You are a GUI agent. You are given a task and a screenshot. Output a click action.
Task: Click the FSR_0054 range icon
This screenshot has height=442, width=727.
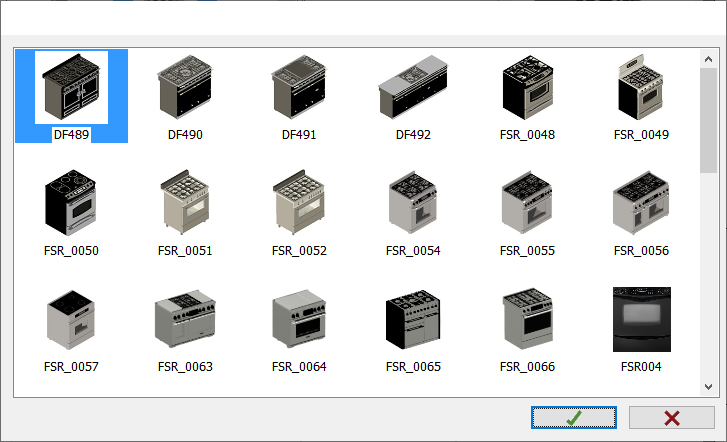click(x=413, y=204)
